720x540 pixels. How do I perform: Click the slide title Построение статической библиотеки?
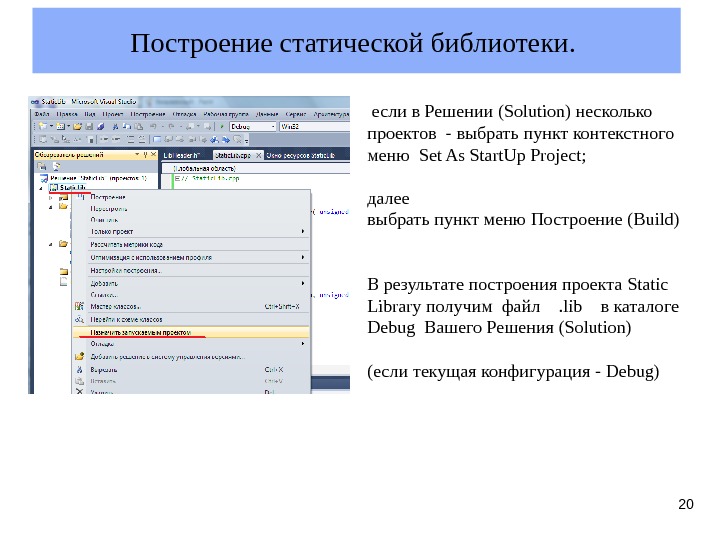click(x=353, y=43)
